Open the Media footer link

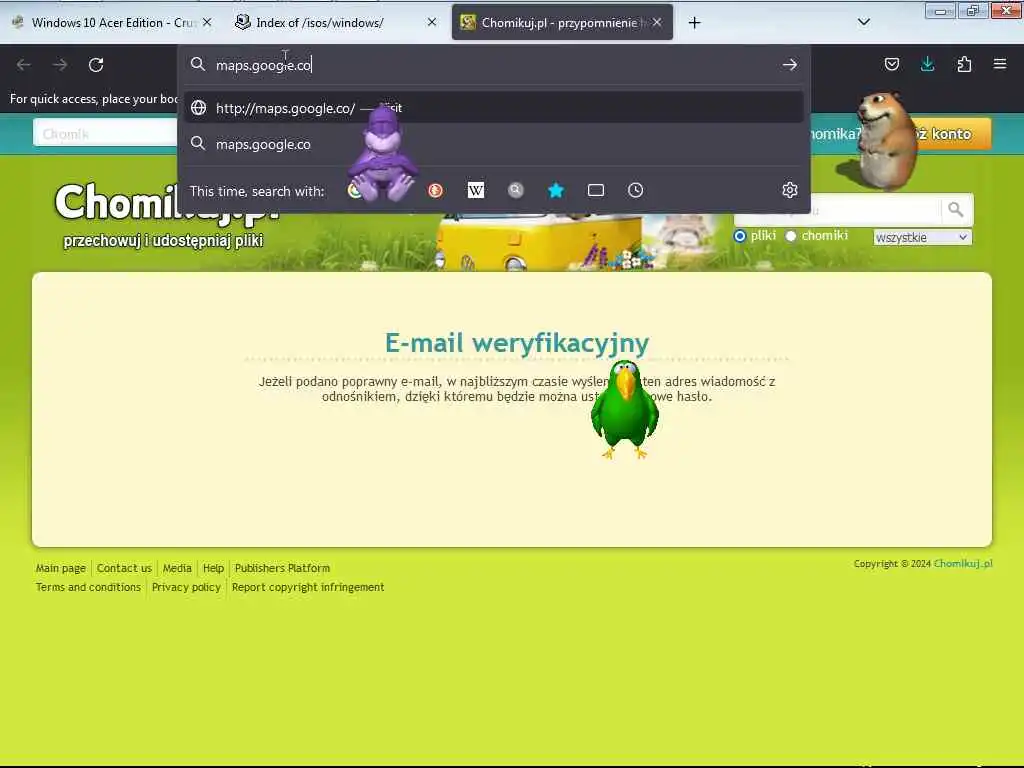[177, 568]
